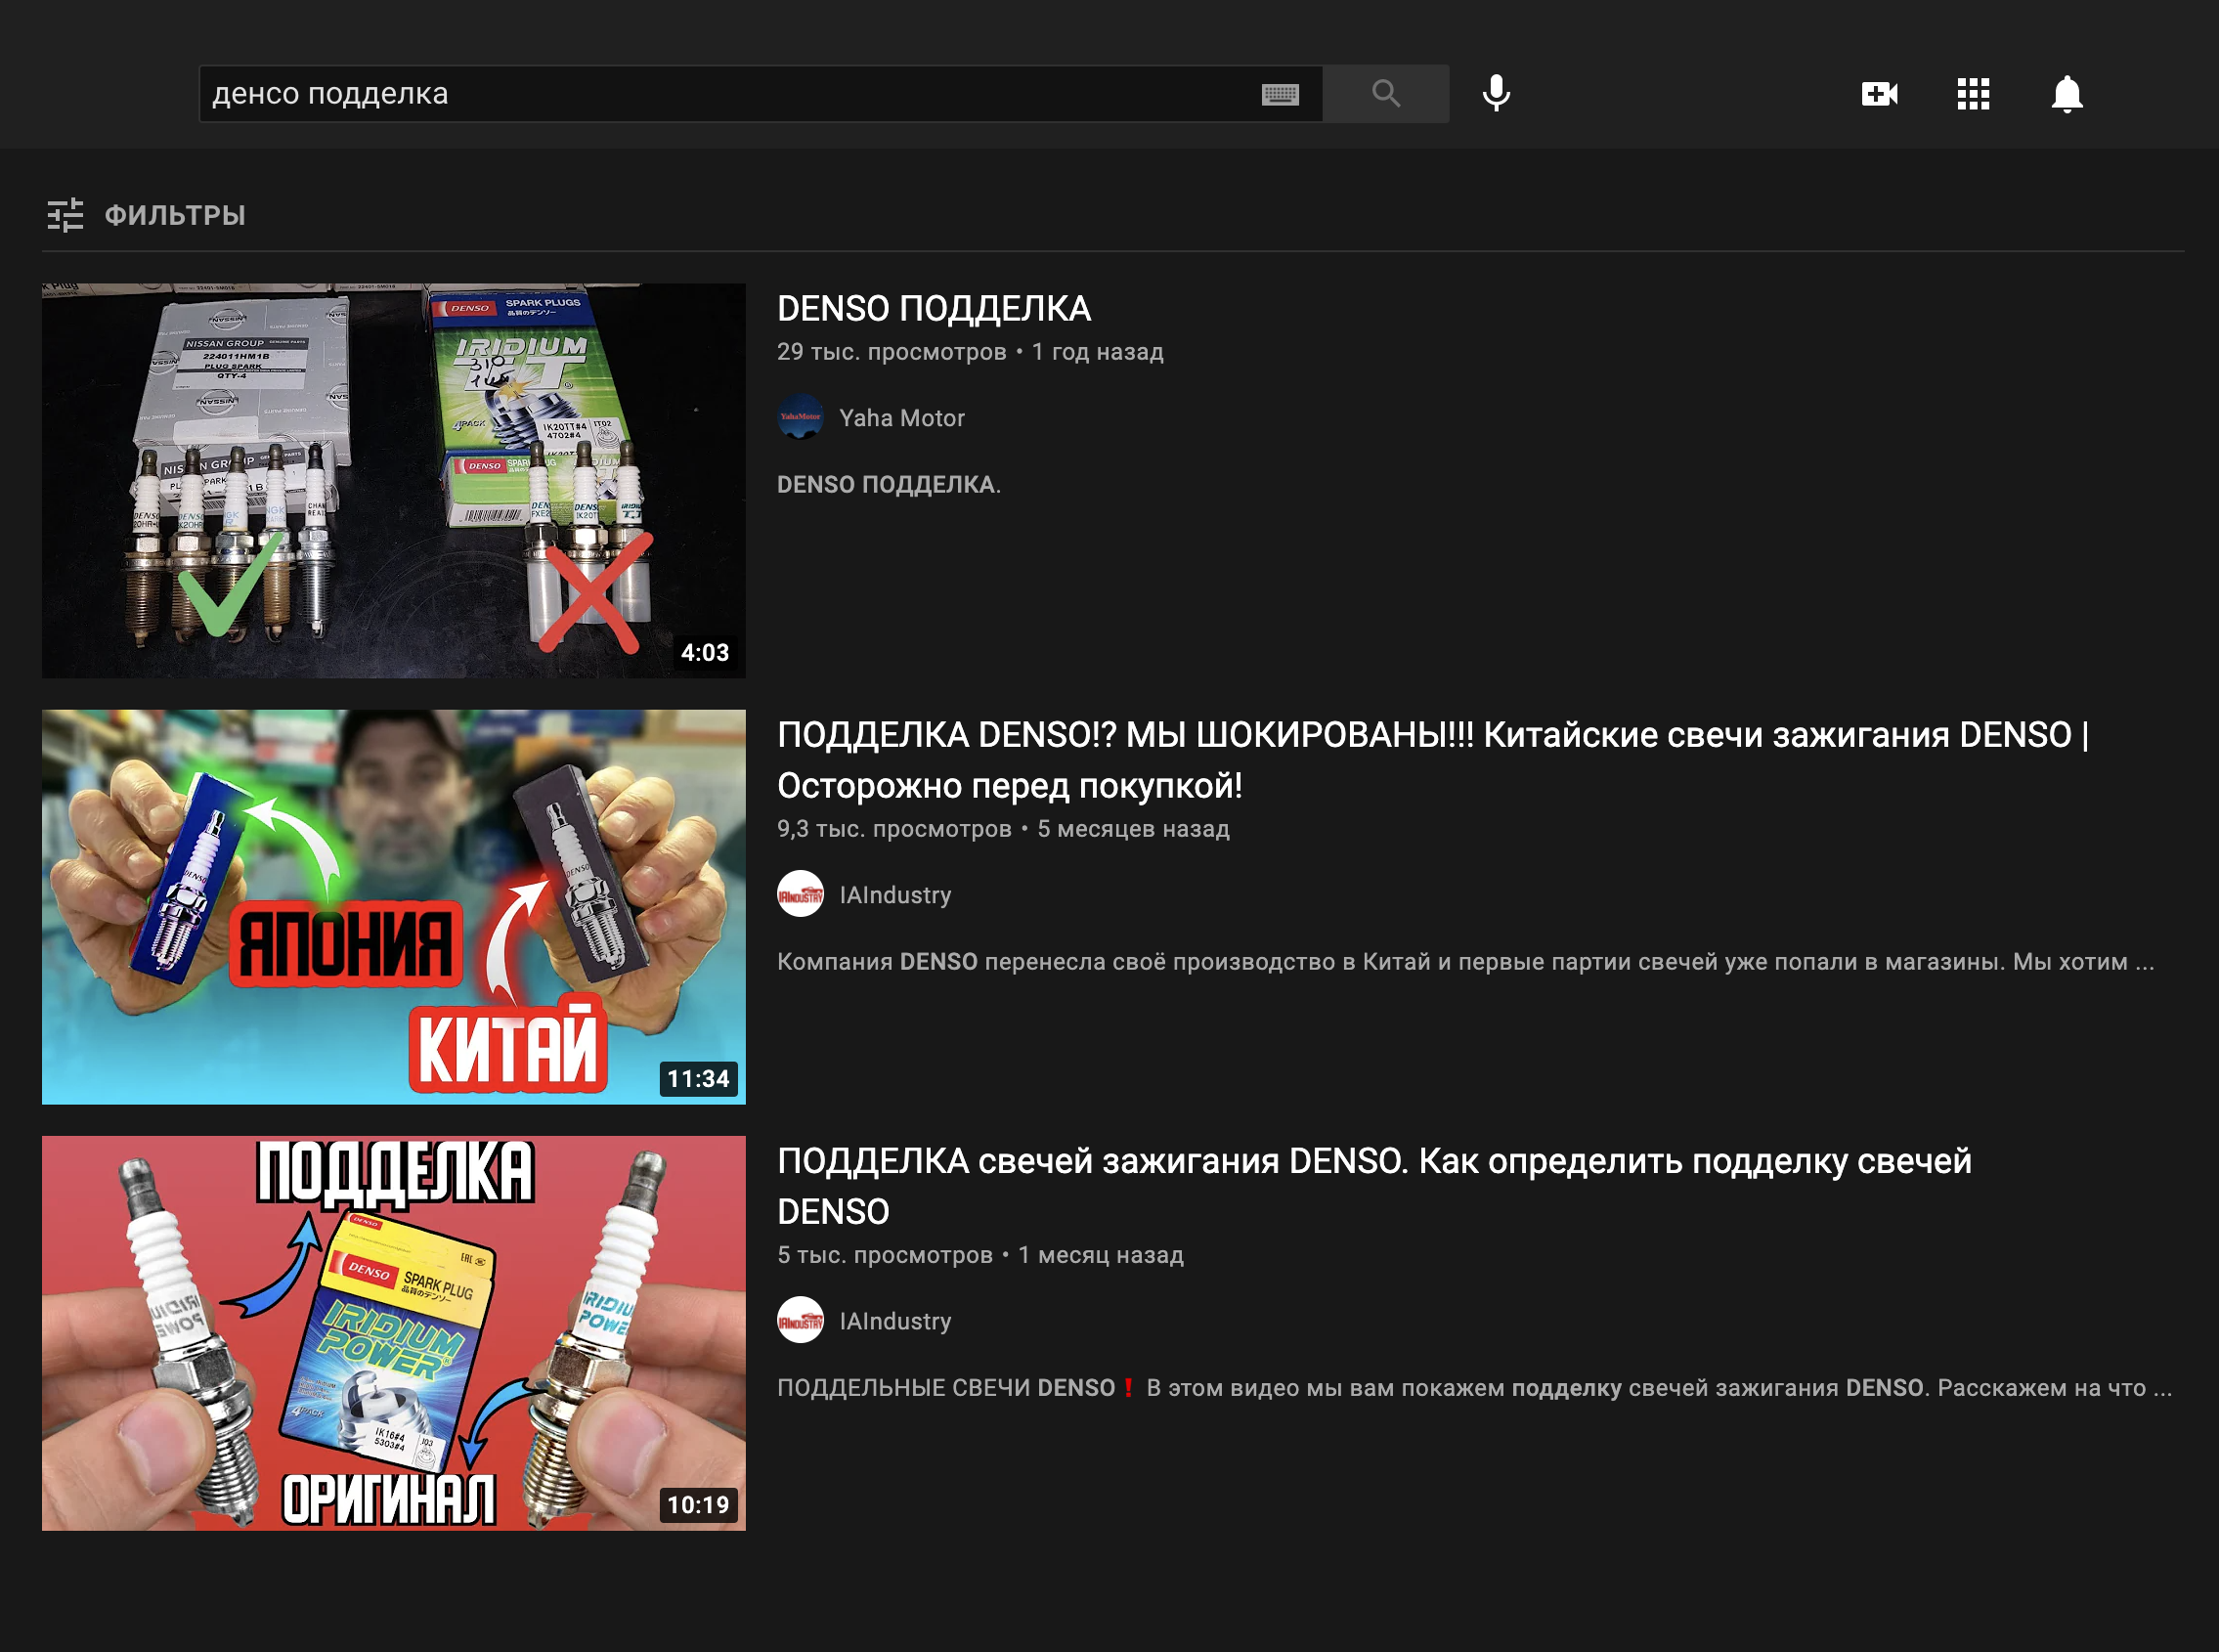Open notifications bell icon
2219x1652 pixels.
pos(2067,94)
